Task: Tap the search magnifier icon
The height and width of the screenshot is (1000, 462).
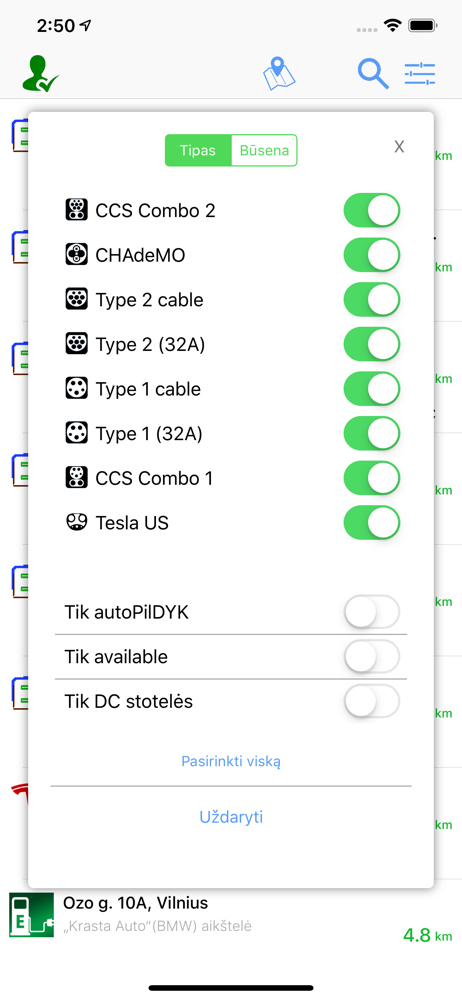Action: [x=373, y=74]
